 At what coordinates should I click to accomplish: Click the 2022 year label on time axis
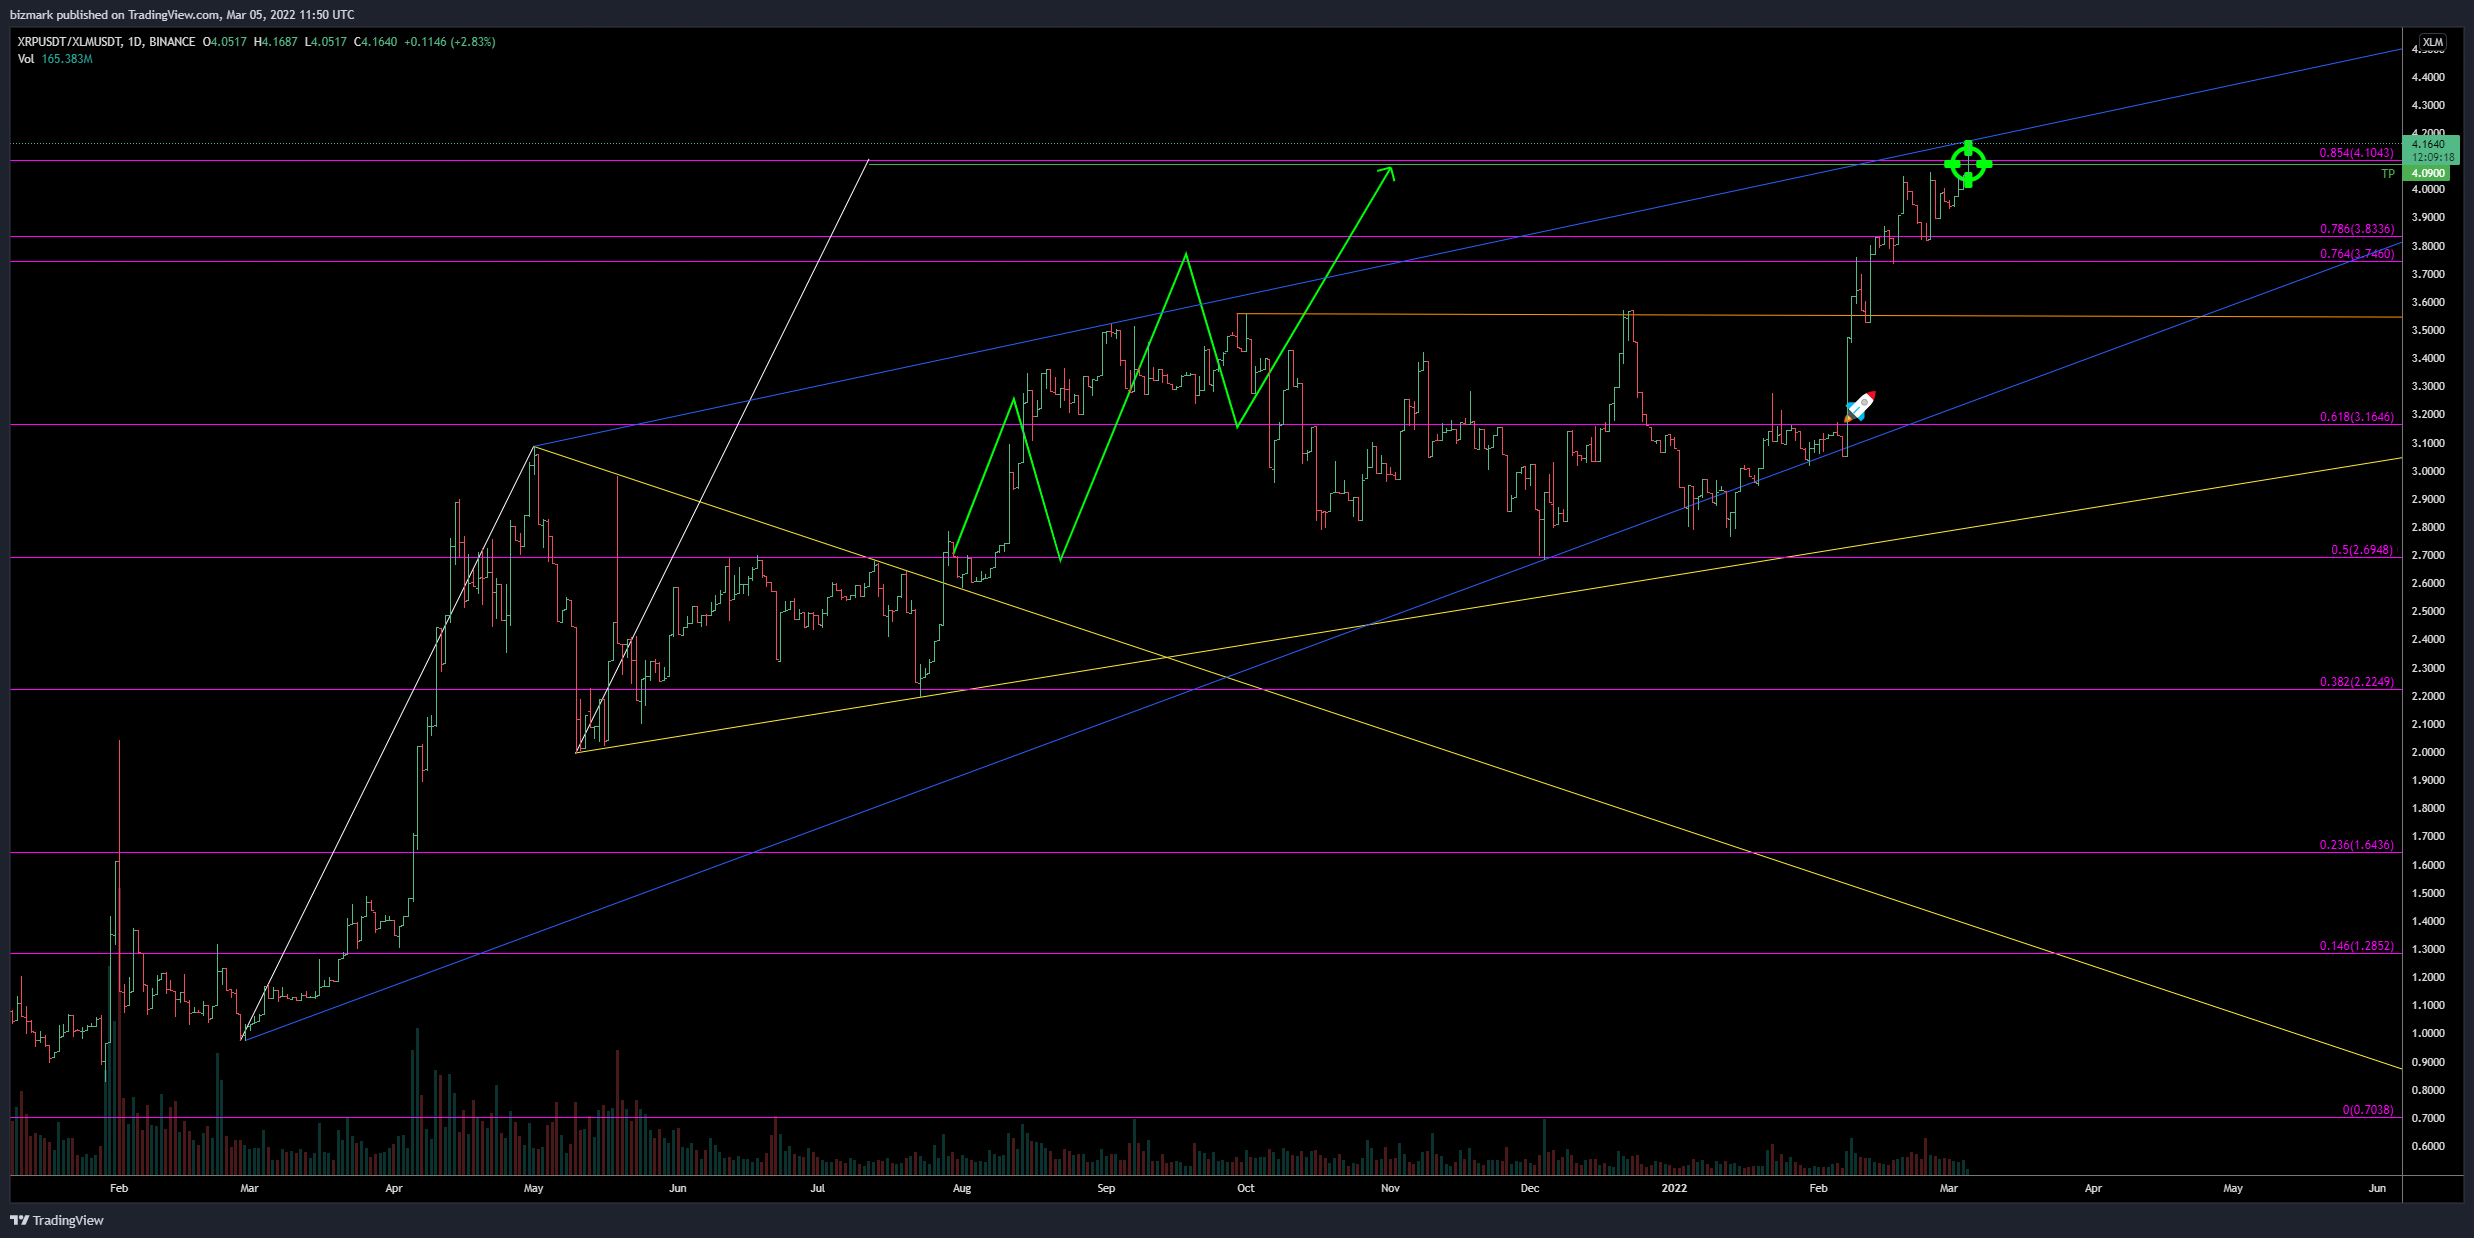[1674, 1188]
